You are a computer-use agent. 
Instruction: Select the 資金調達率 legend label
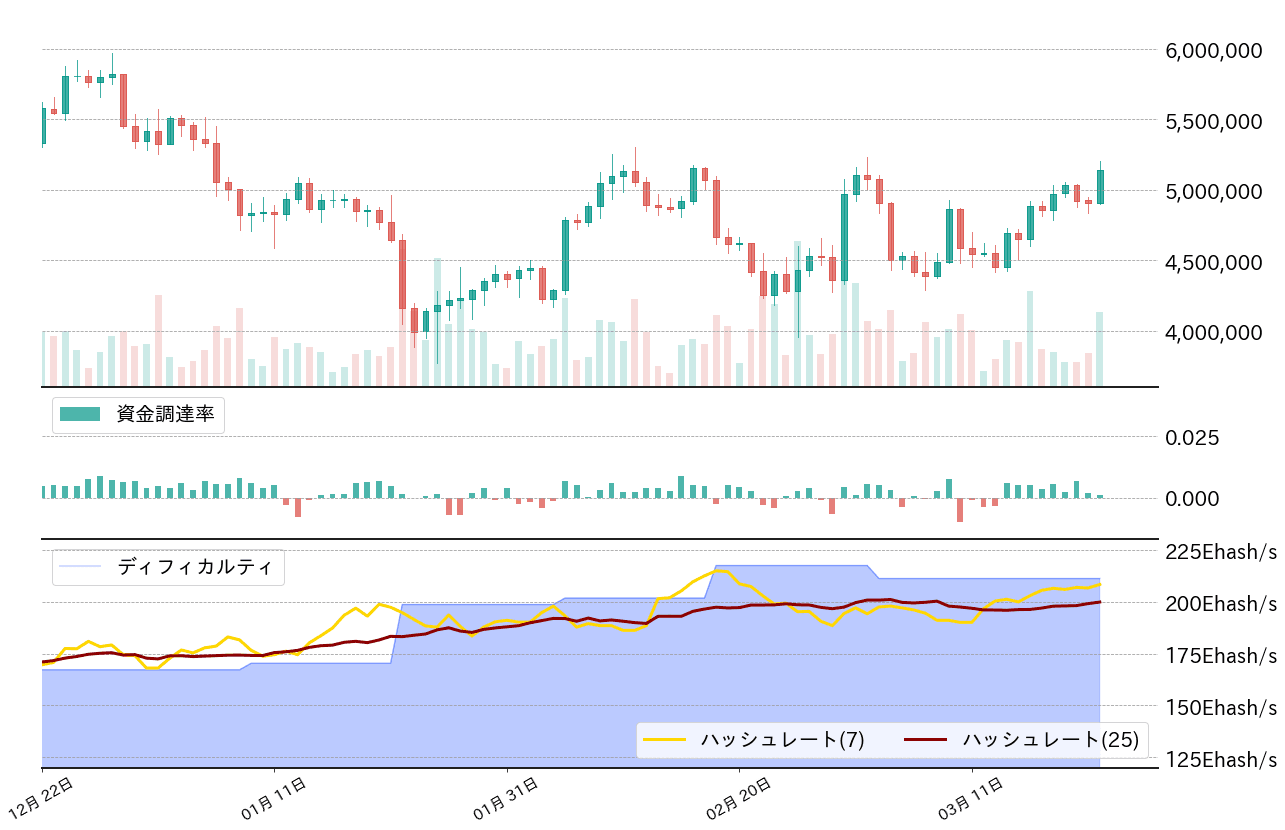(165, 415)
